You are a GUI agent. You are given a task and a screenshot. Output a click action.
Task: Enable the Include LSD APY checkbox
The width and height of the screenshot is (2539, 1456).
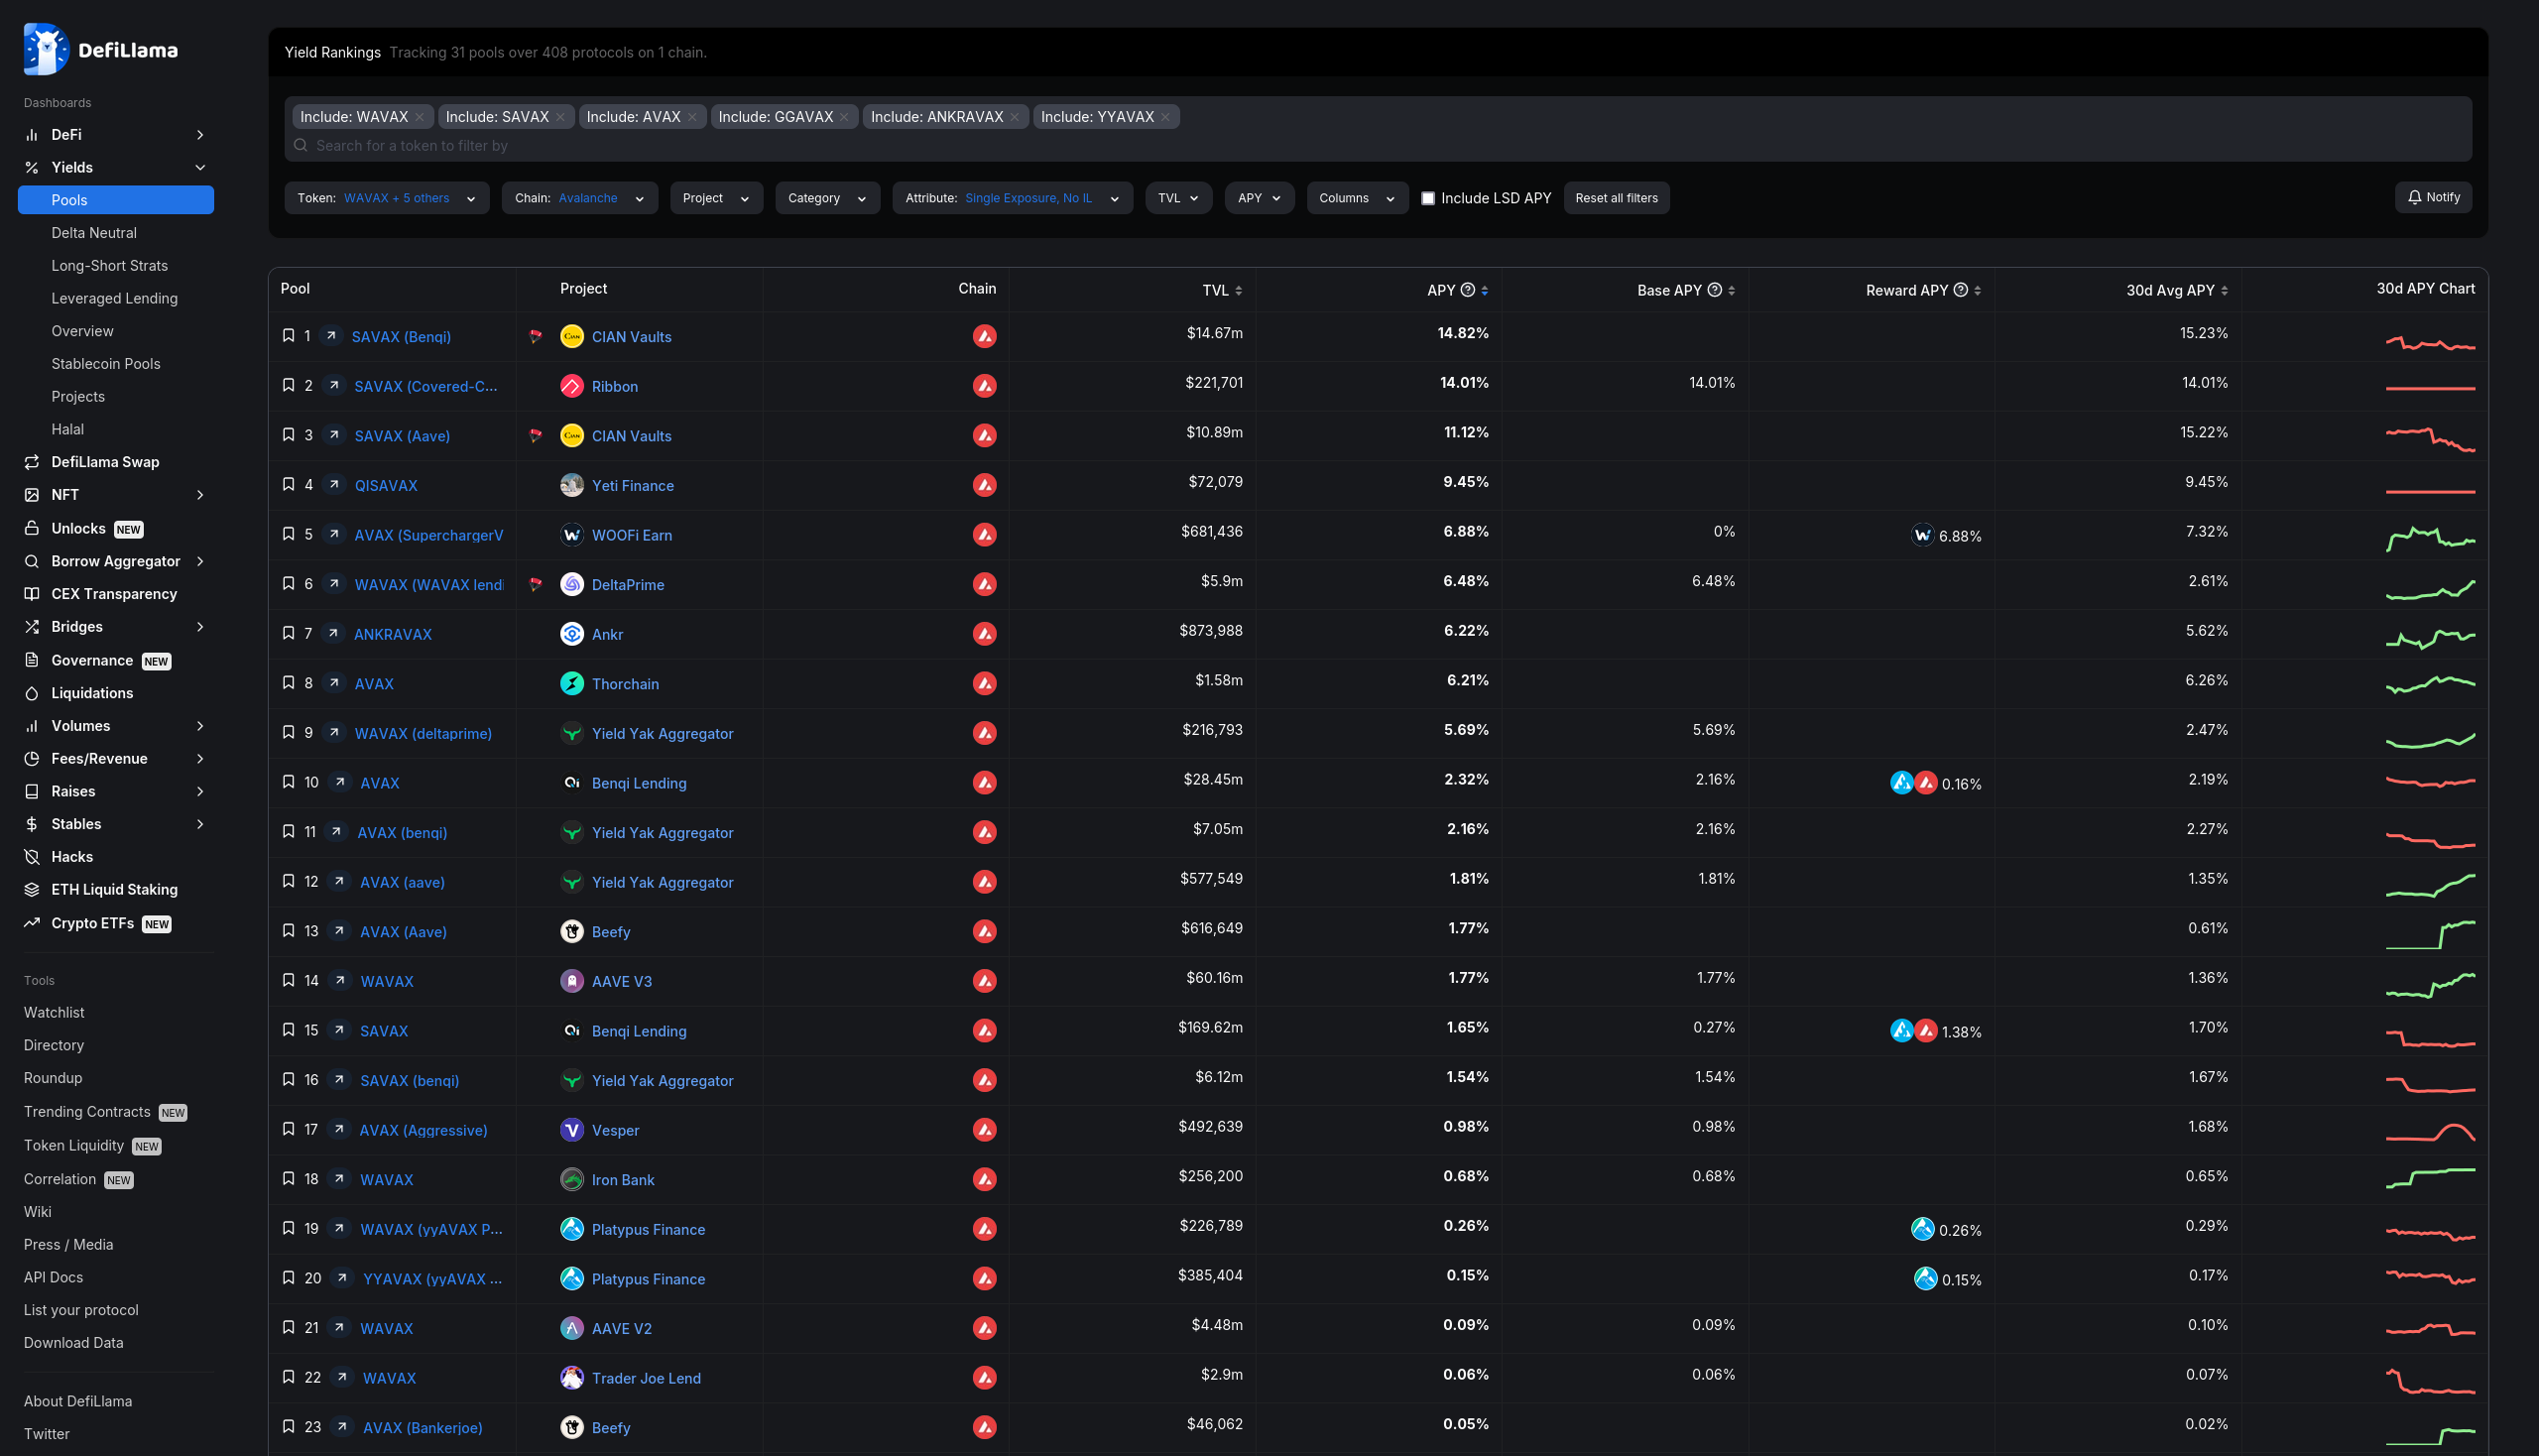[x=1428, y=198]
